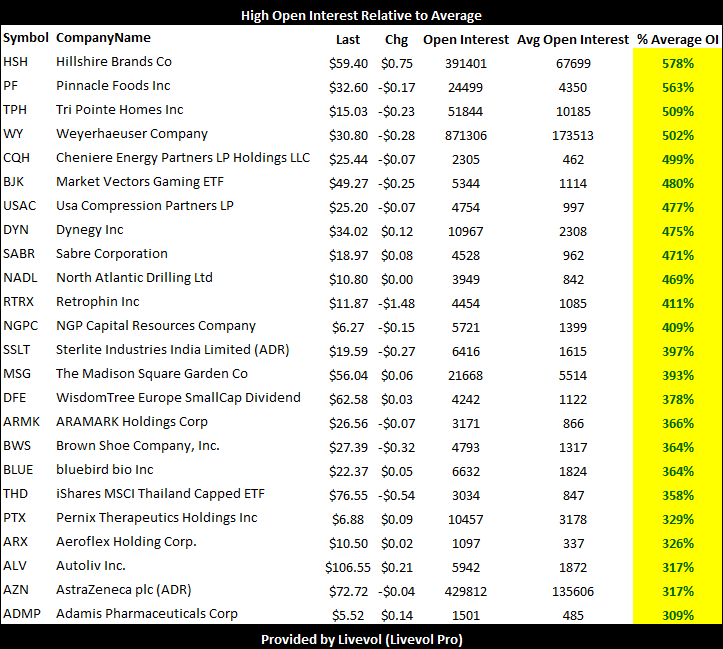Select iShares MSCI Thailand Capped ETF
This screenshot has height=649, width=723.
click(160, 494)
